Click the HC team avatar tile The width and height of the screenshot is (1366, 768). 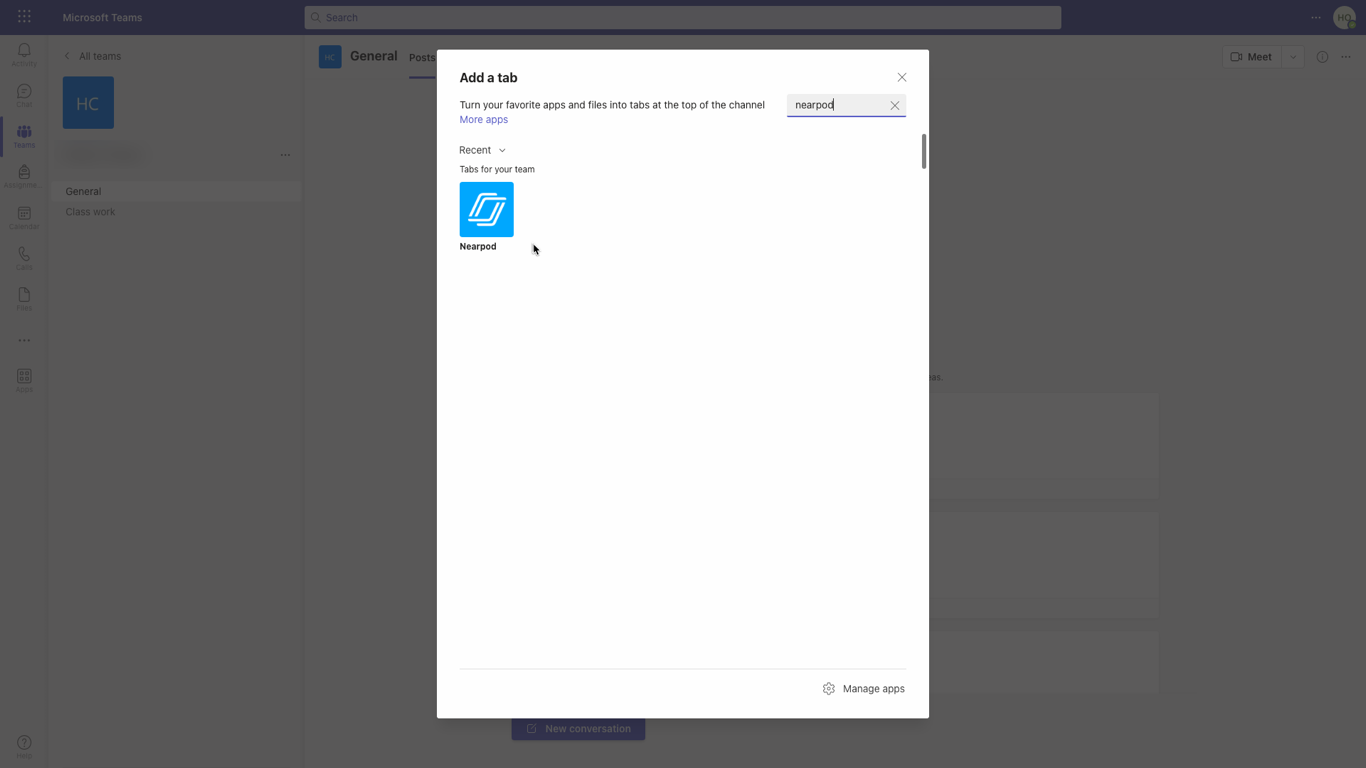(x=88, y=102)
